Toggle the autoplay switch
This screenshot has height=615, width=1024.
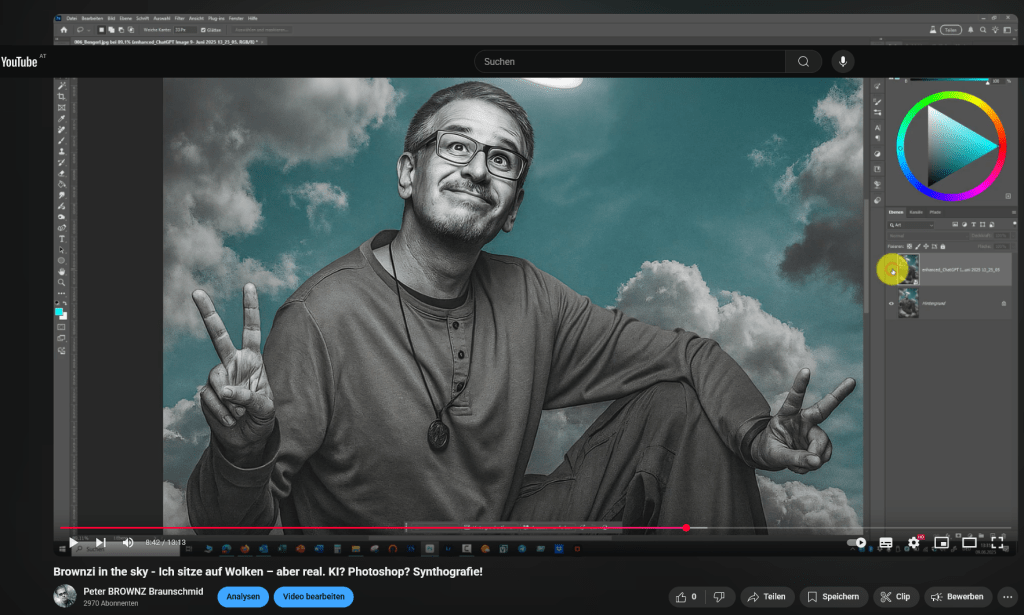(x=856, y=542)
